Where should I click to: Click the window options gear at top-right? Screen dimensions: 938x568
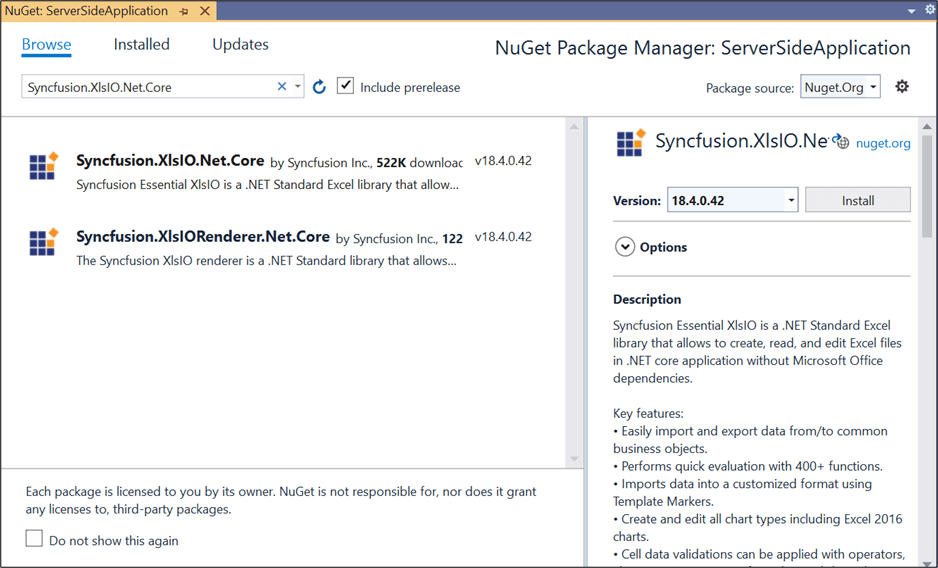coord(929,10)
